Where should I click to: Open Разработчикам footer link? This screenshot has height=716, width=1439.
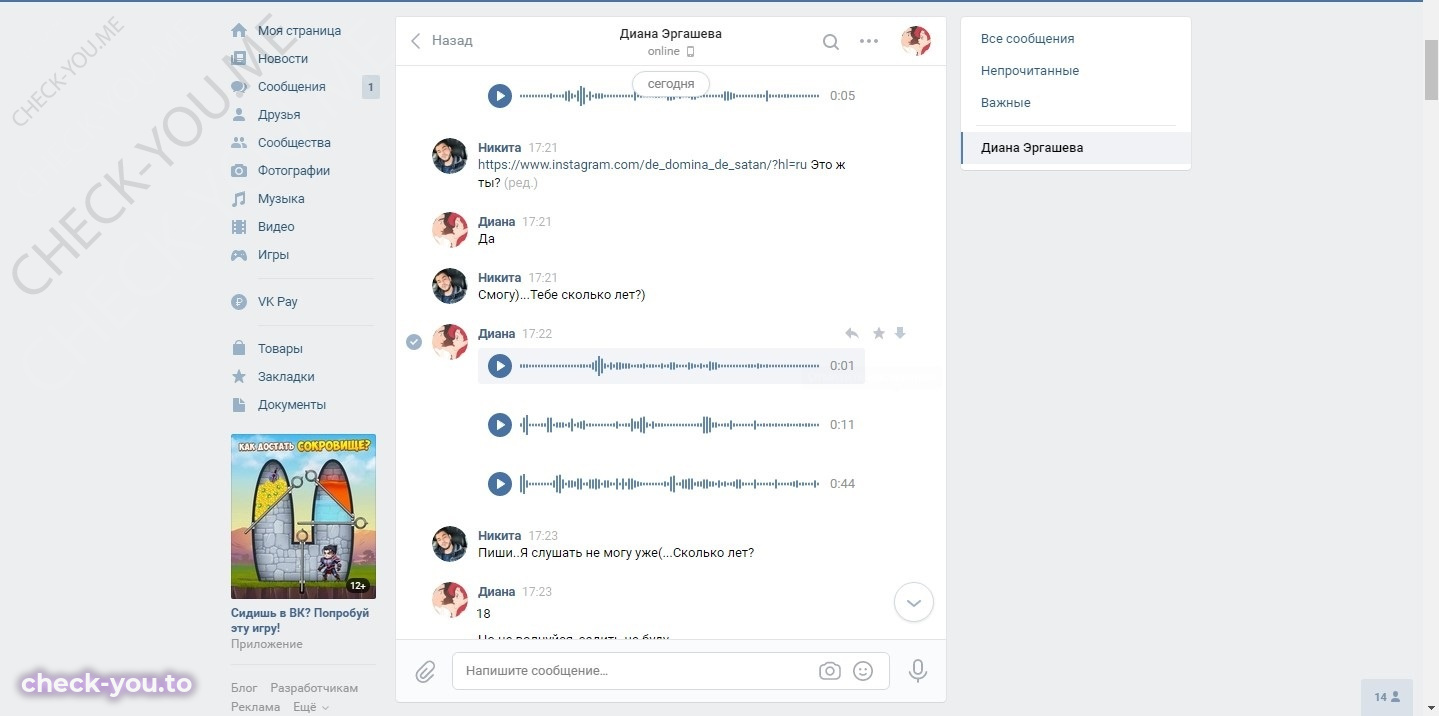click(314, 688)
